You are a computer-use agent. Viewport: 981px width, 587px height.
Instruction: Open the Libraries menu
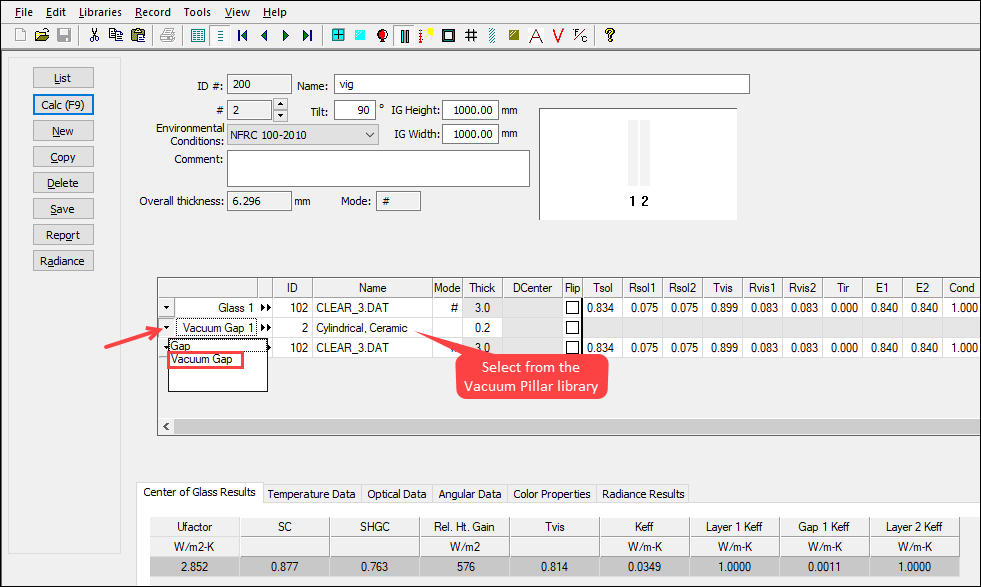click(100, 12)
